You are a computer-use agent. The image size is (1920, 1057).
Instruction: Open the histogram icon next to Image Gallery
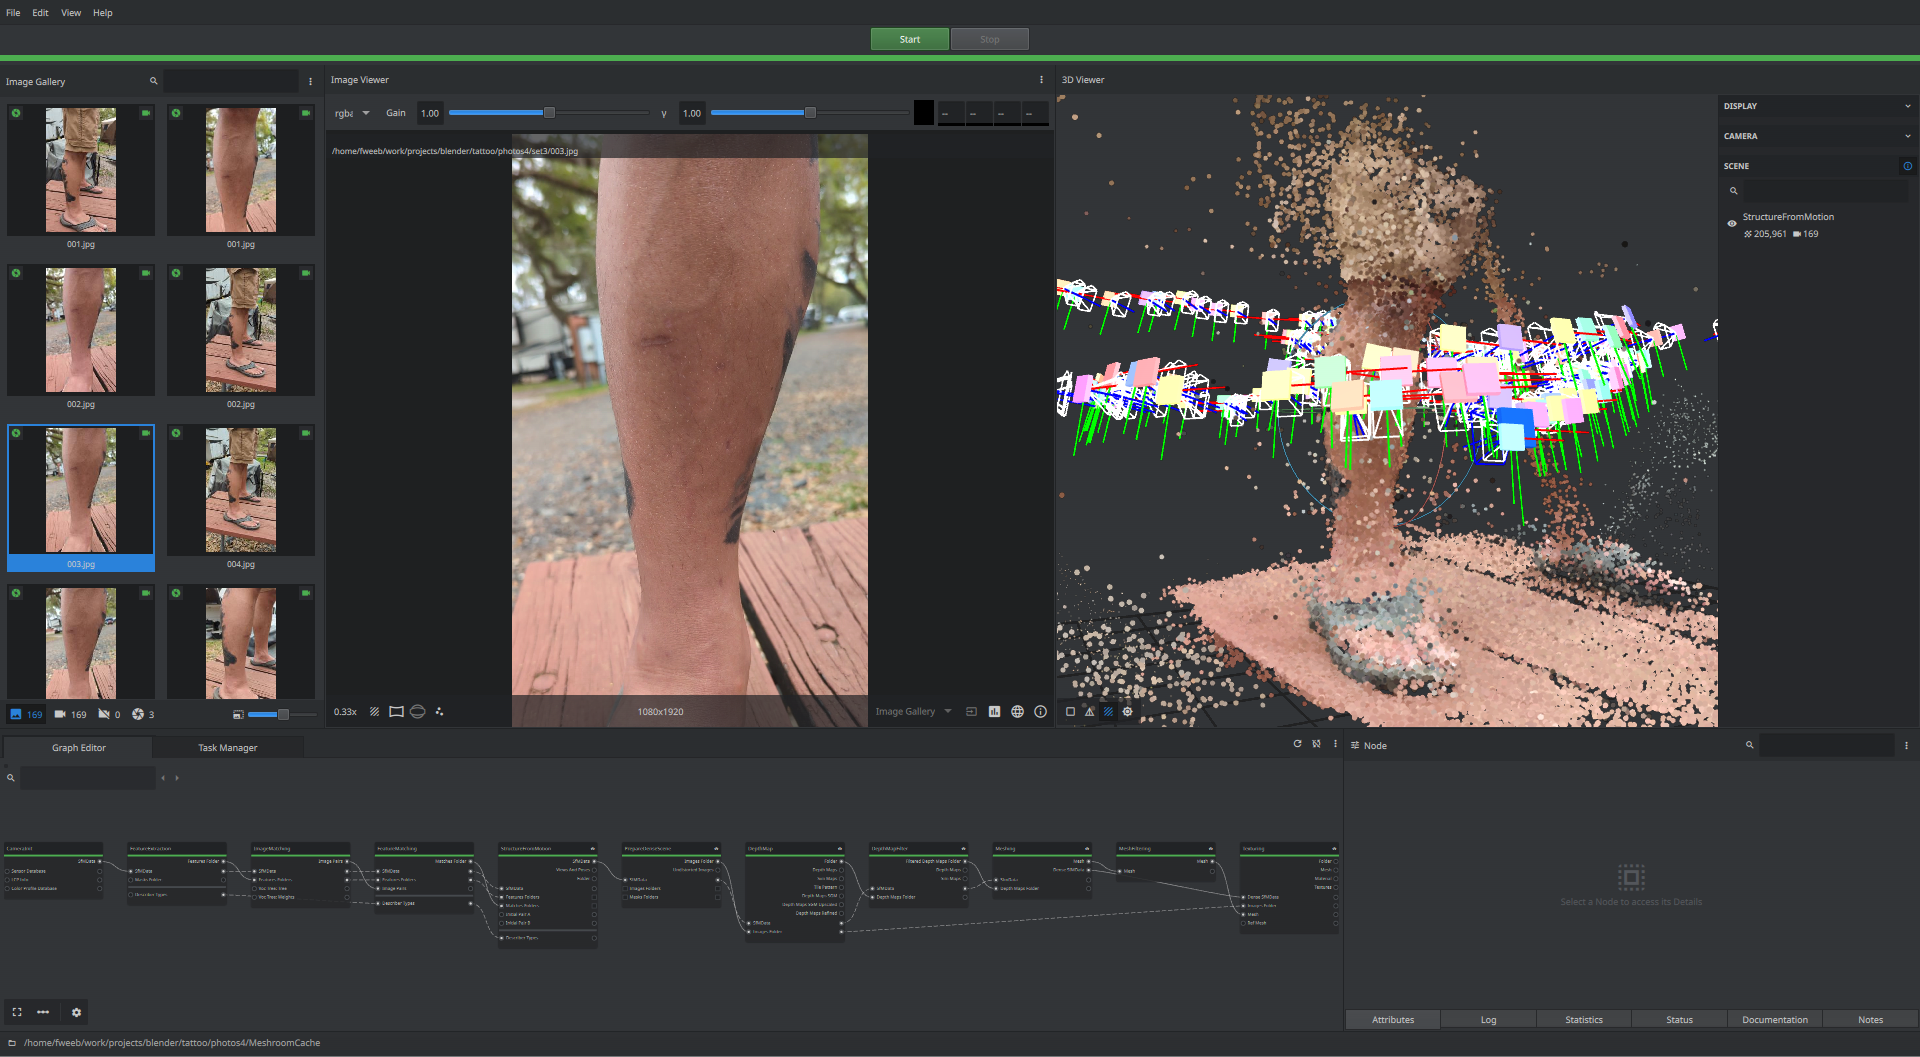tap(994, 711)
